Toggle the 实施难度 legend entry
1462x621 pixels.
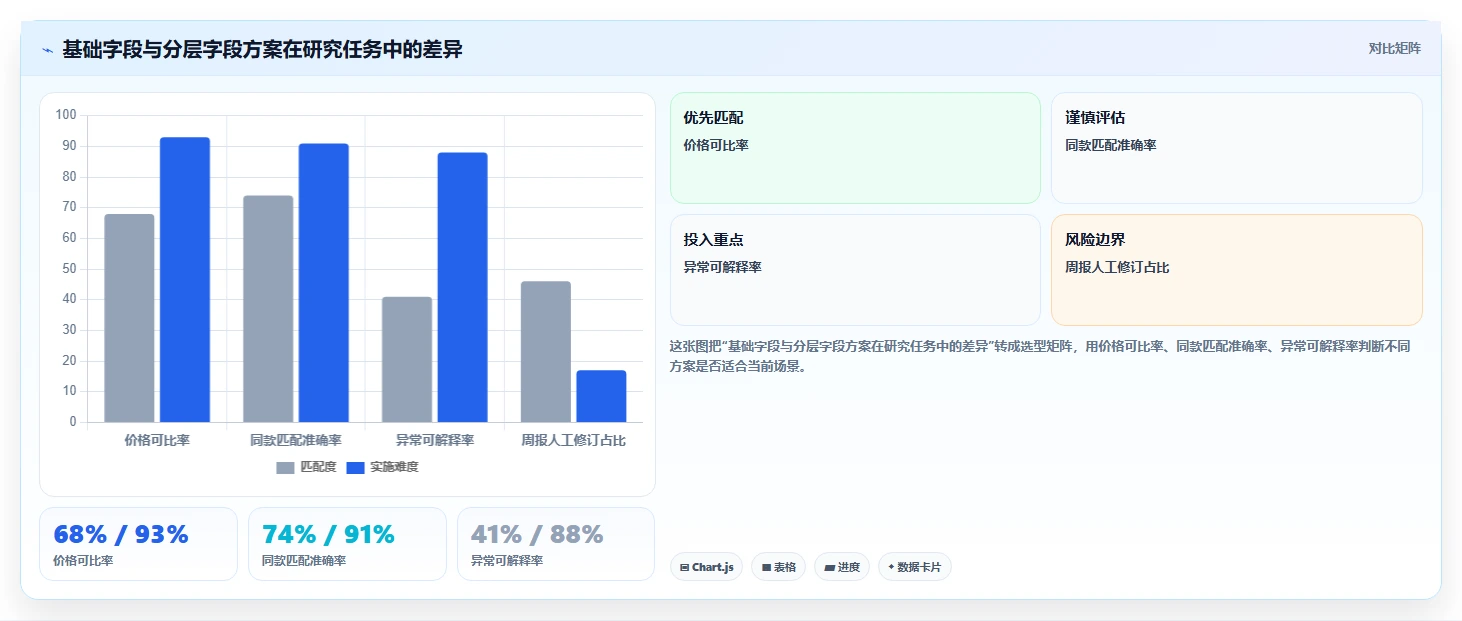382,467
